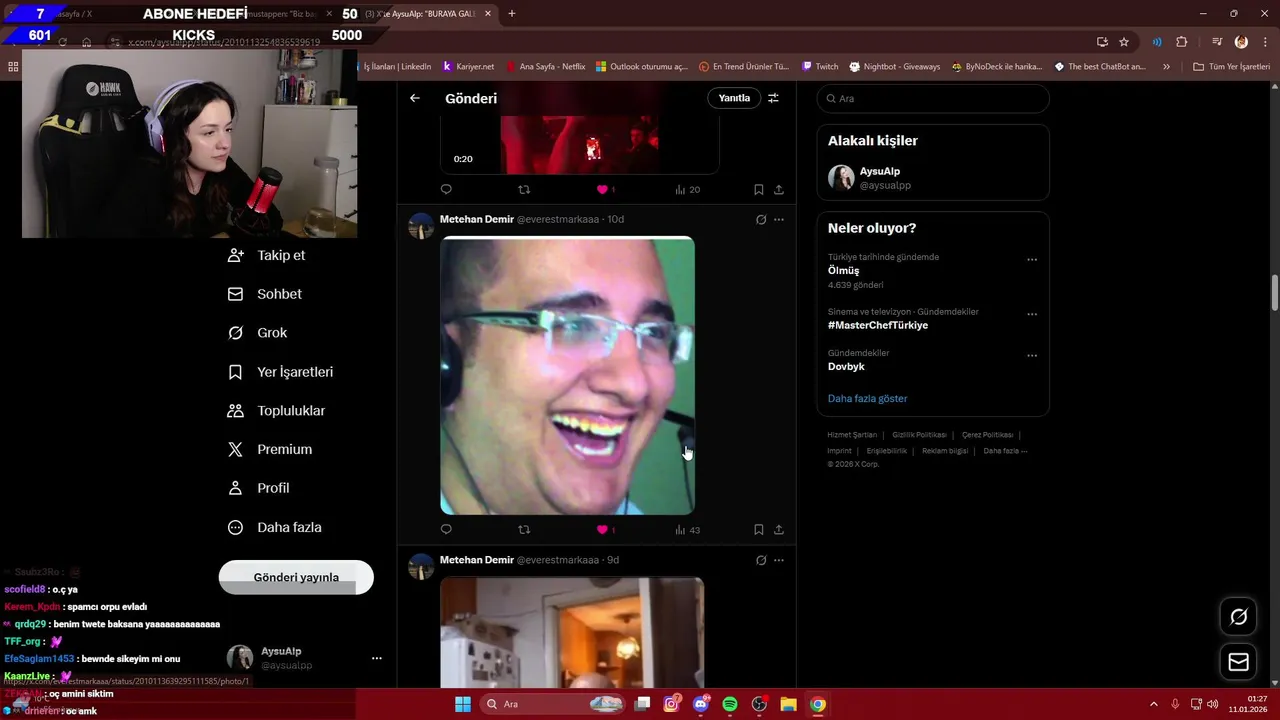View analytics showing 43 views

(687, 530)
